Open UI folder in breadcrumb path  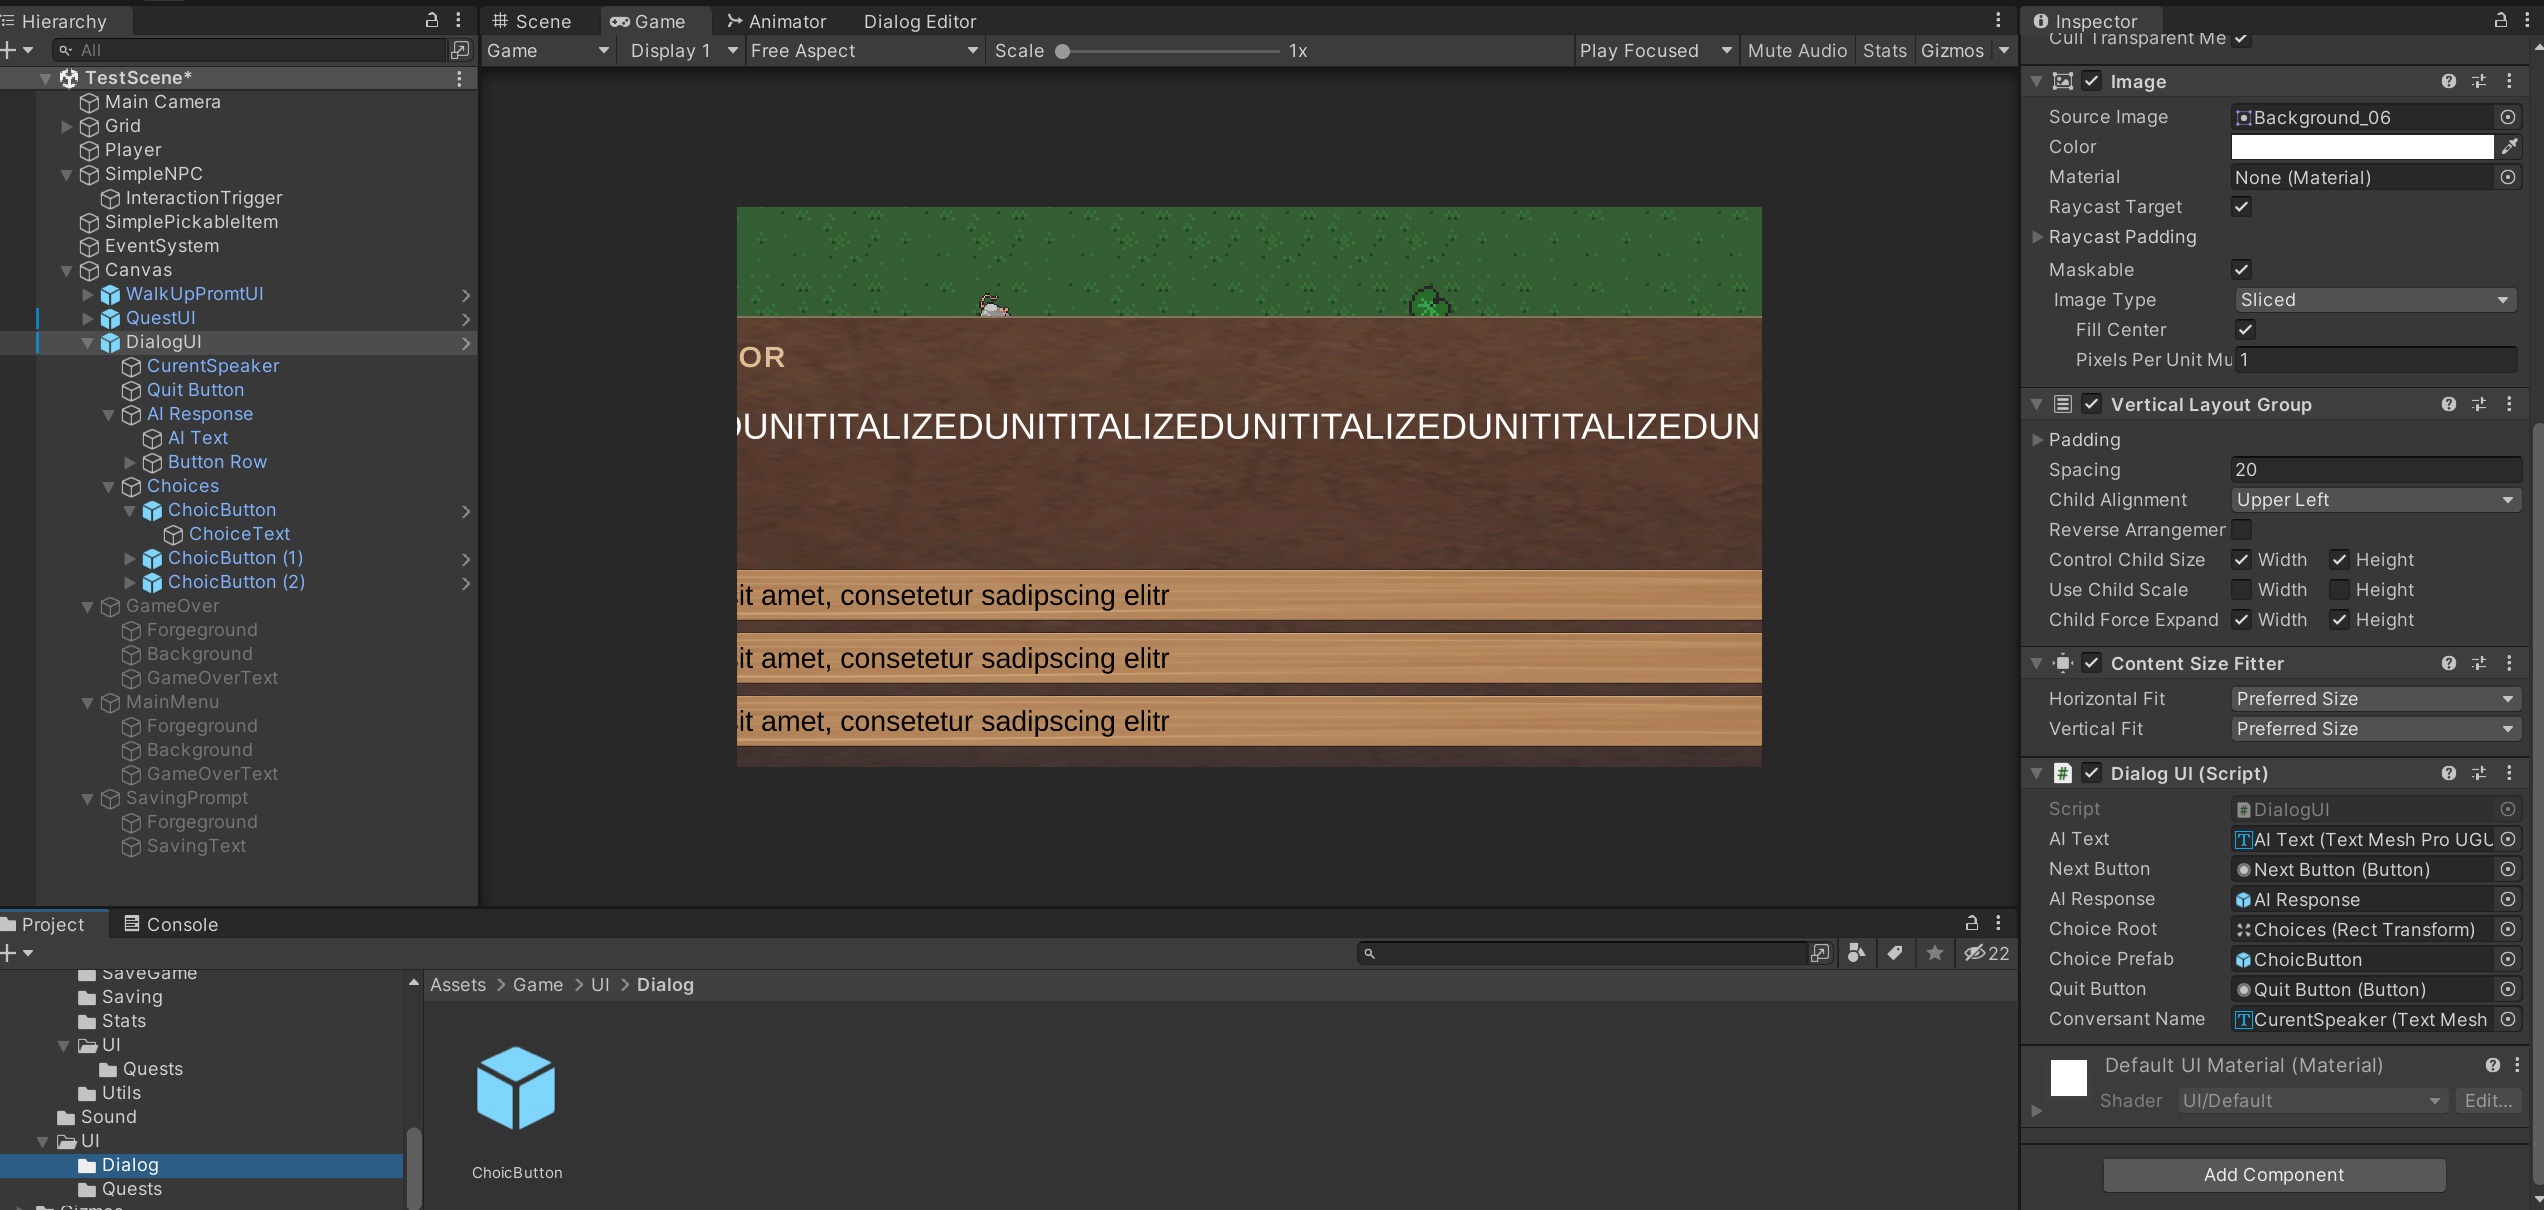pyautogui.click(x=600, y=985)
